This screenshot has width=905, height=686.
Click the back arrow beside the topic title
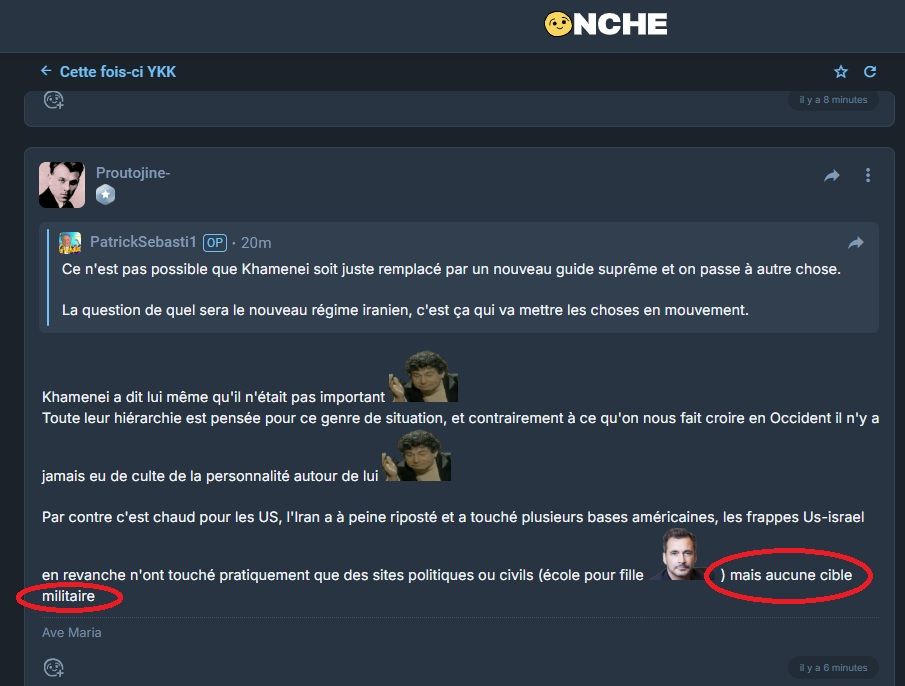(46, 71)
